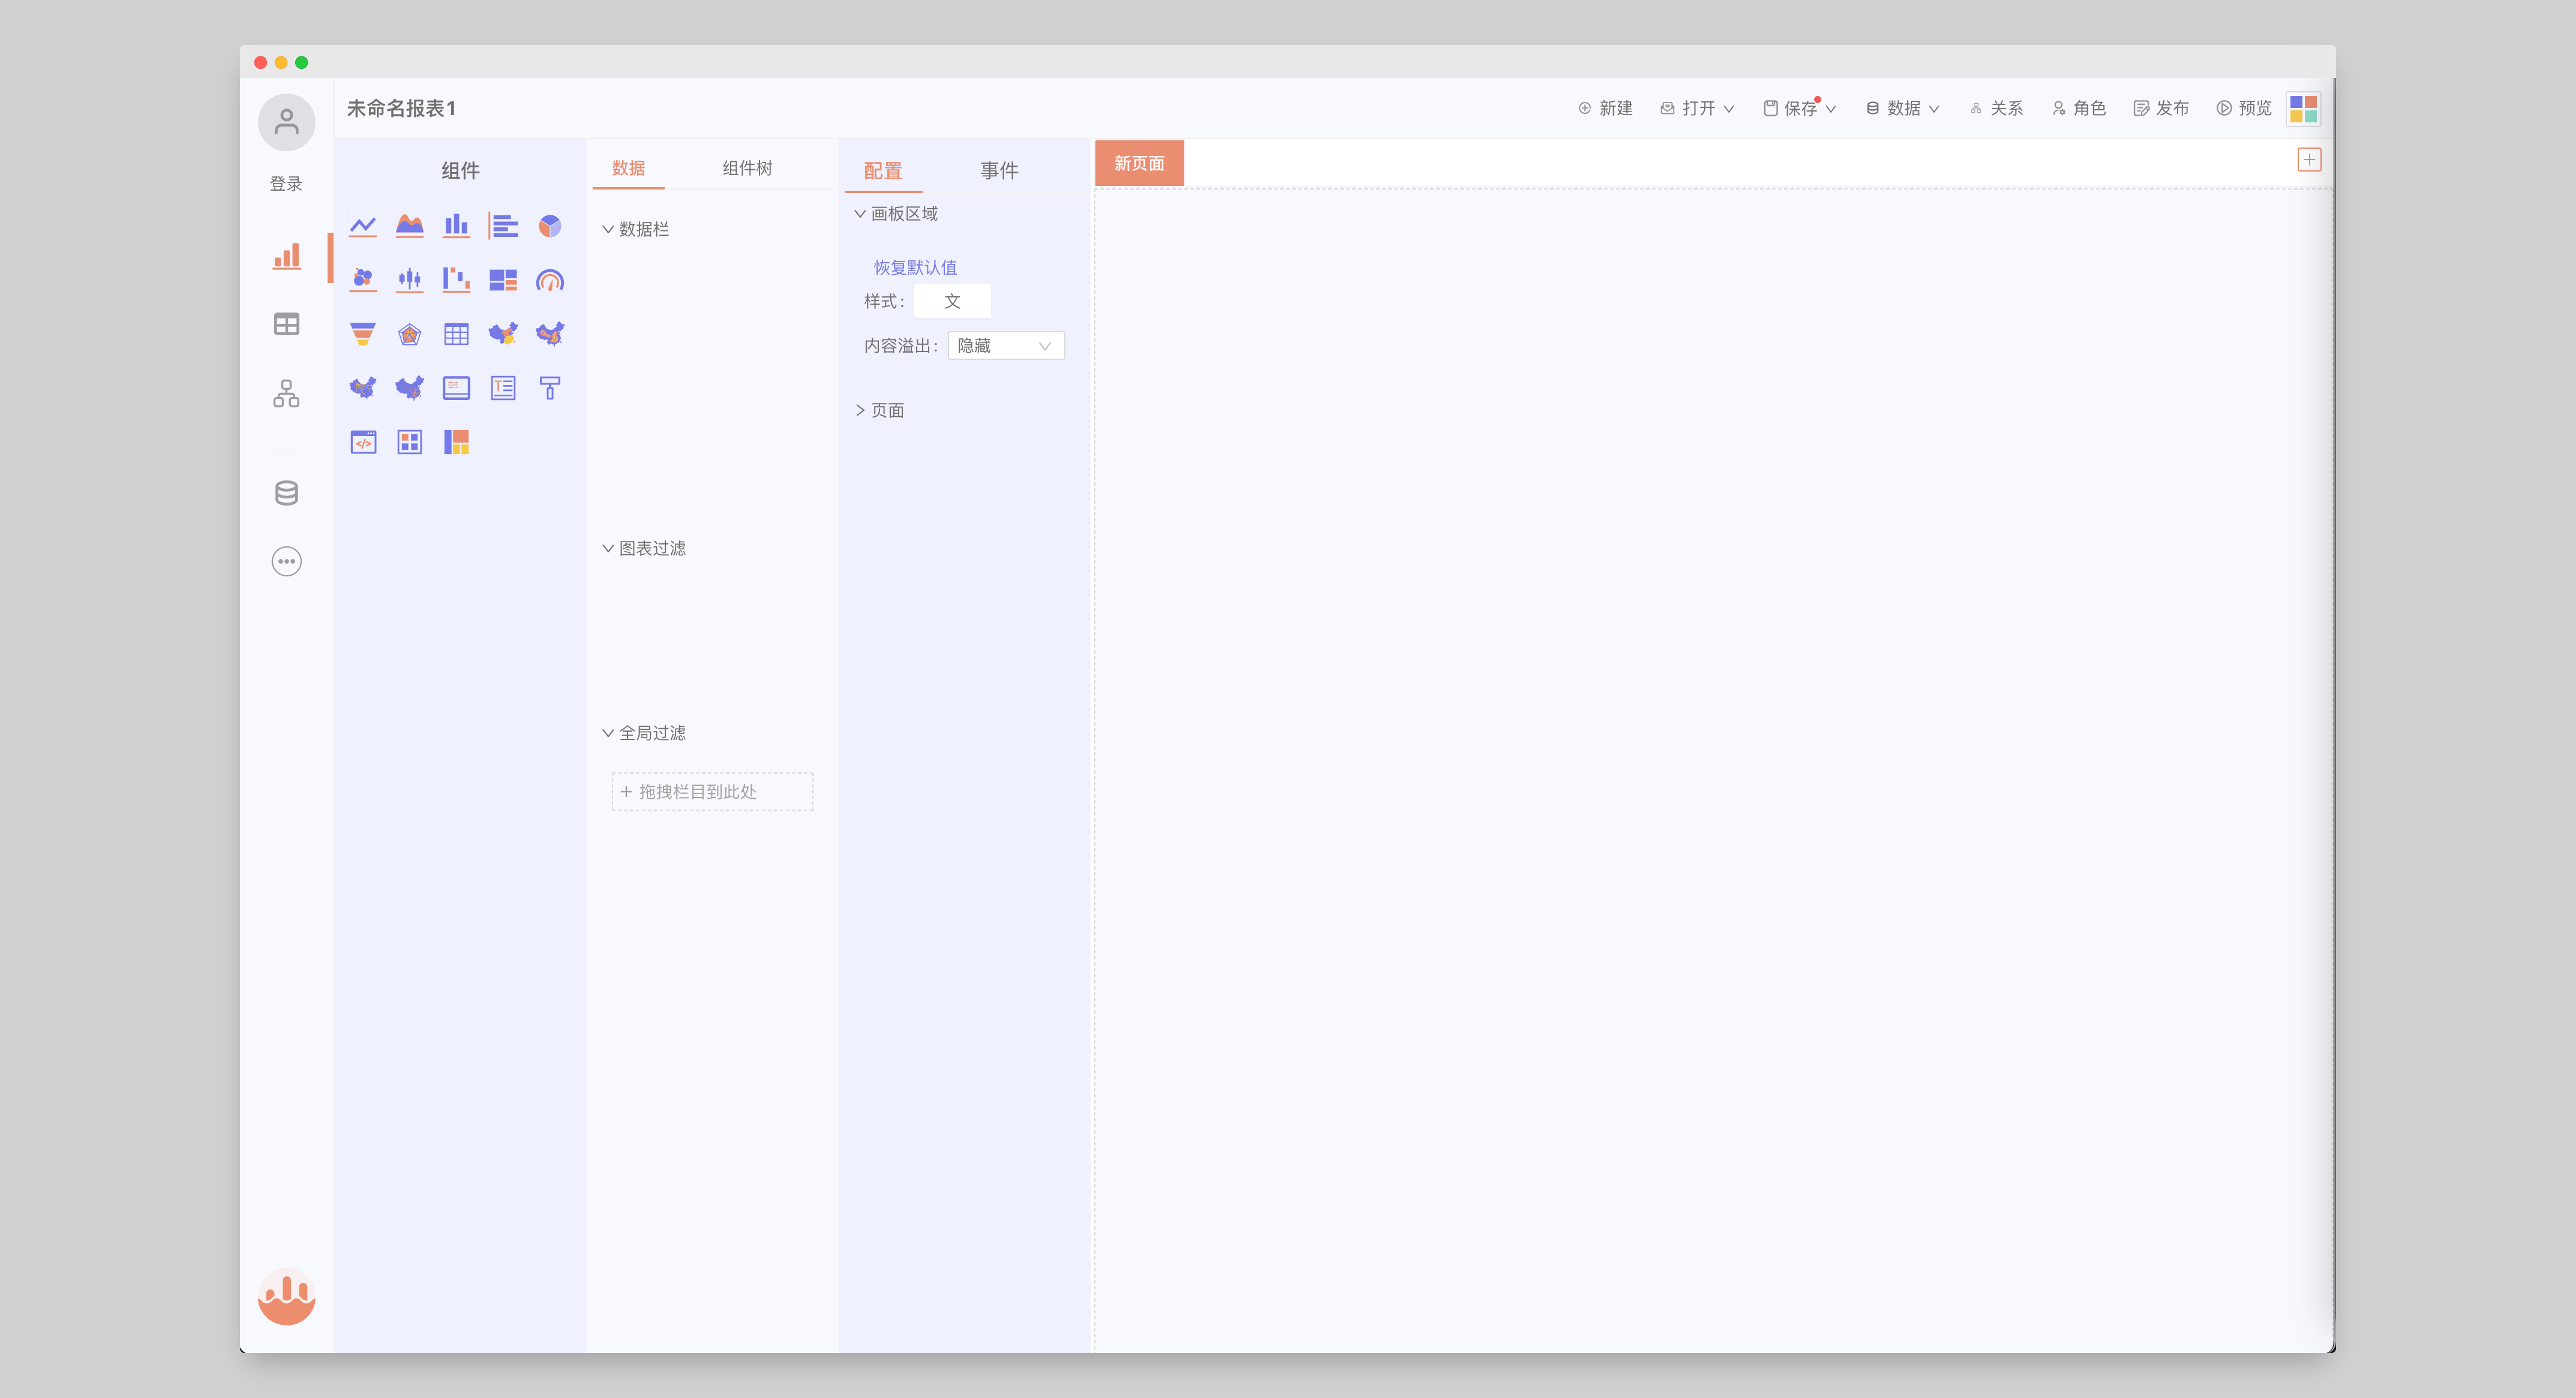Select the gauge chart component
The width and height of the screenshot is (2576, 1398).
(550, 280)
